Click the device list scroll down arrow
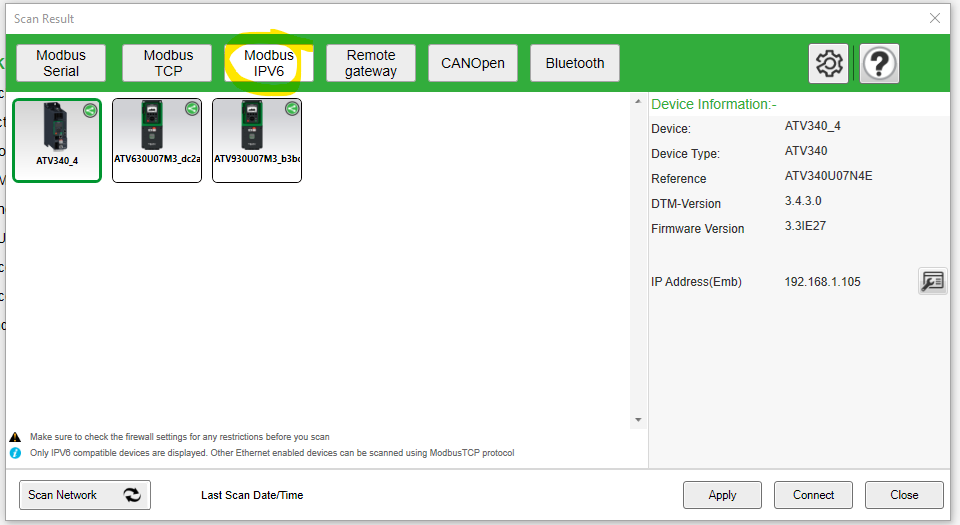The image size is (960, 525). click(638, 420)
